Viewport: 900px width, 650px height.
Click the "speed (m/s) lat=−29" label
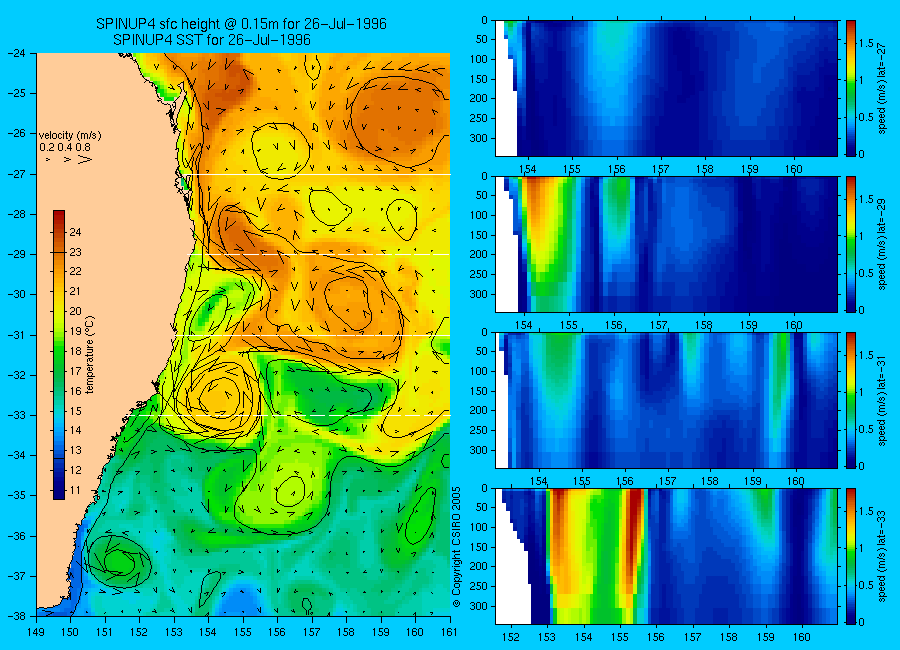click(x=883, y=244)
